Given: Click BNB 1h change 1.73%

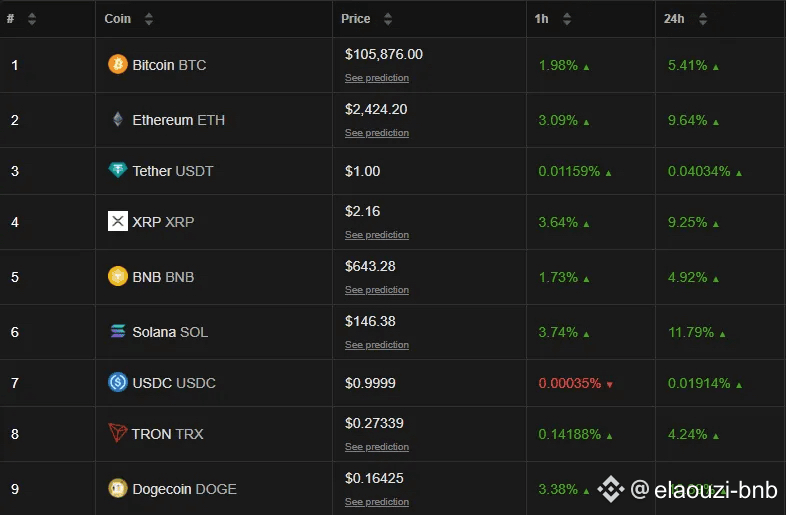Looking at the screenshot, I should 558,277.
